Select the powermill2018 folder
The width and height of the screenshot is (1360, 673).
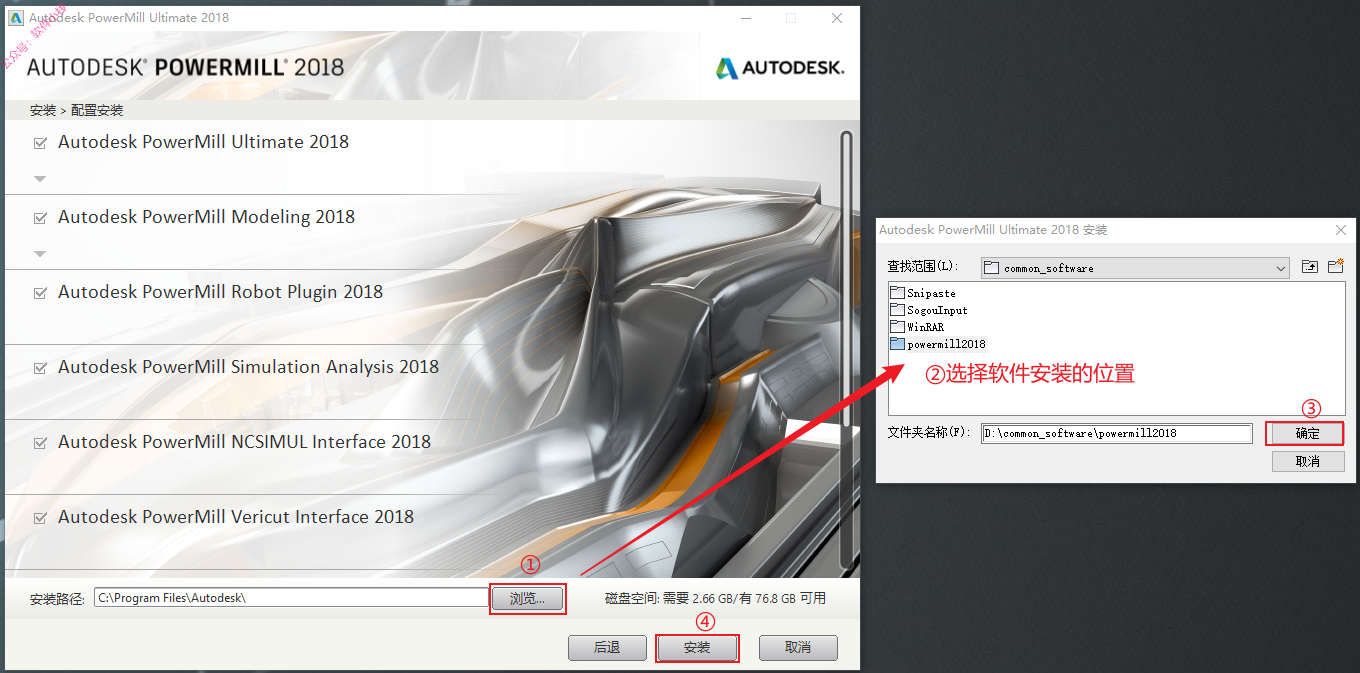point(938,344)
